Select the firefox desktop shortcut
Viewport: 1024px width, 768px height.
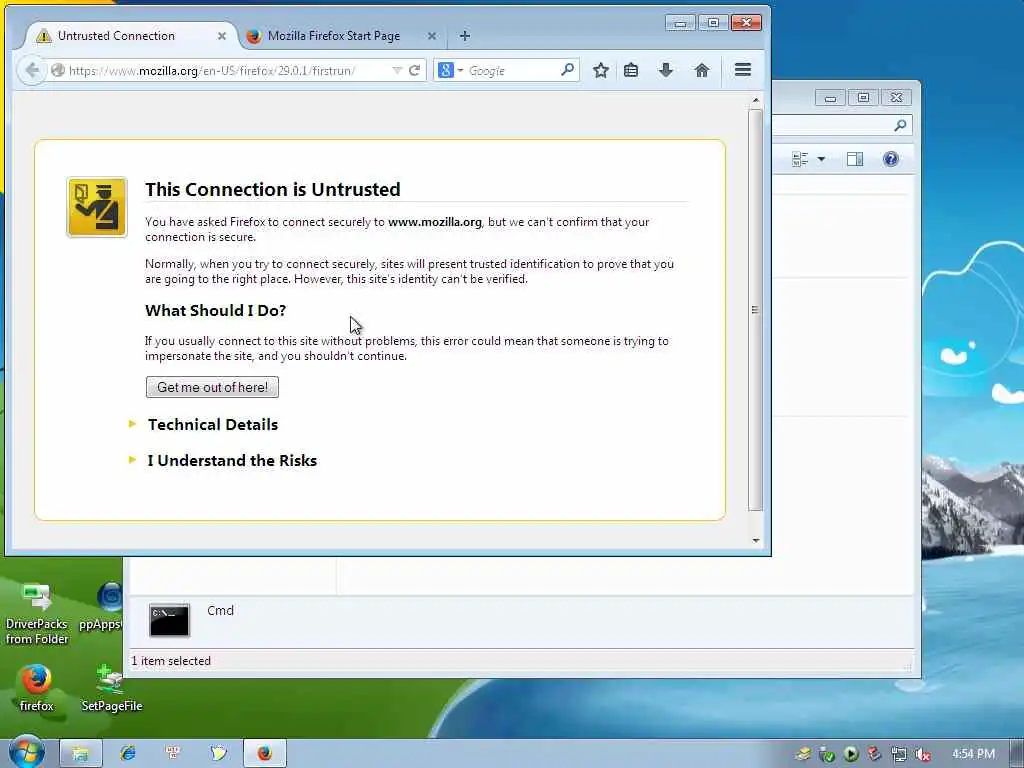(x=36, y=688)
